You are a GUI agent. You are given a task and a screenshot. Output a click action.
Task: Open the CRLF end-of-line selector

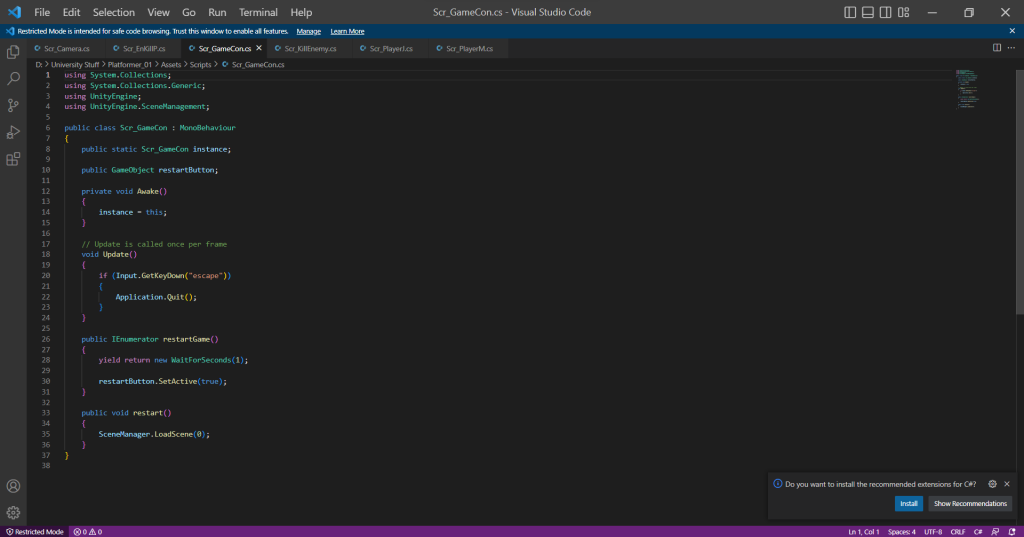(x=958, y=532)
